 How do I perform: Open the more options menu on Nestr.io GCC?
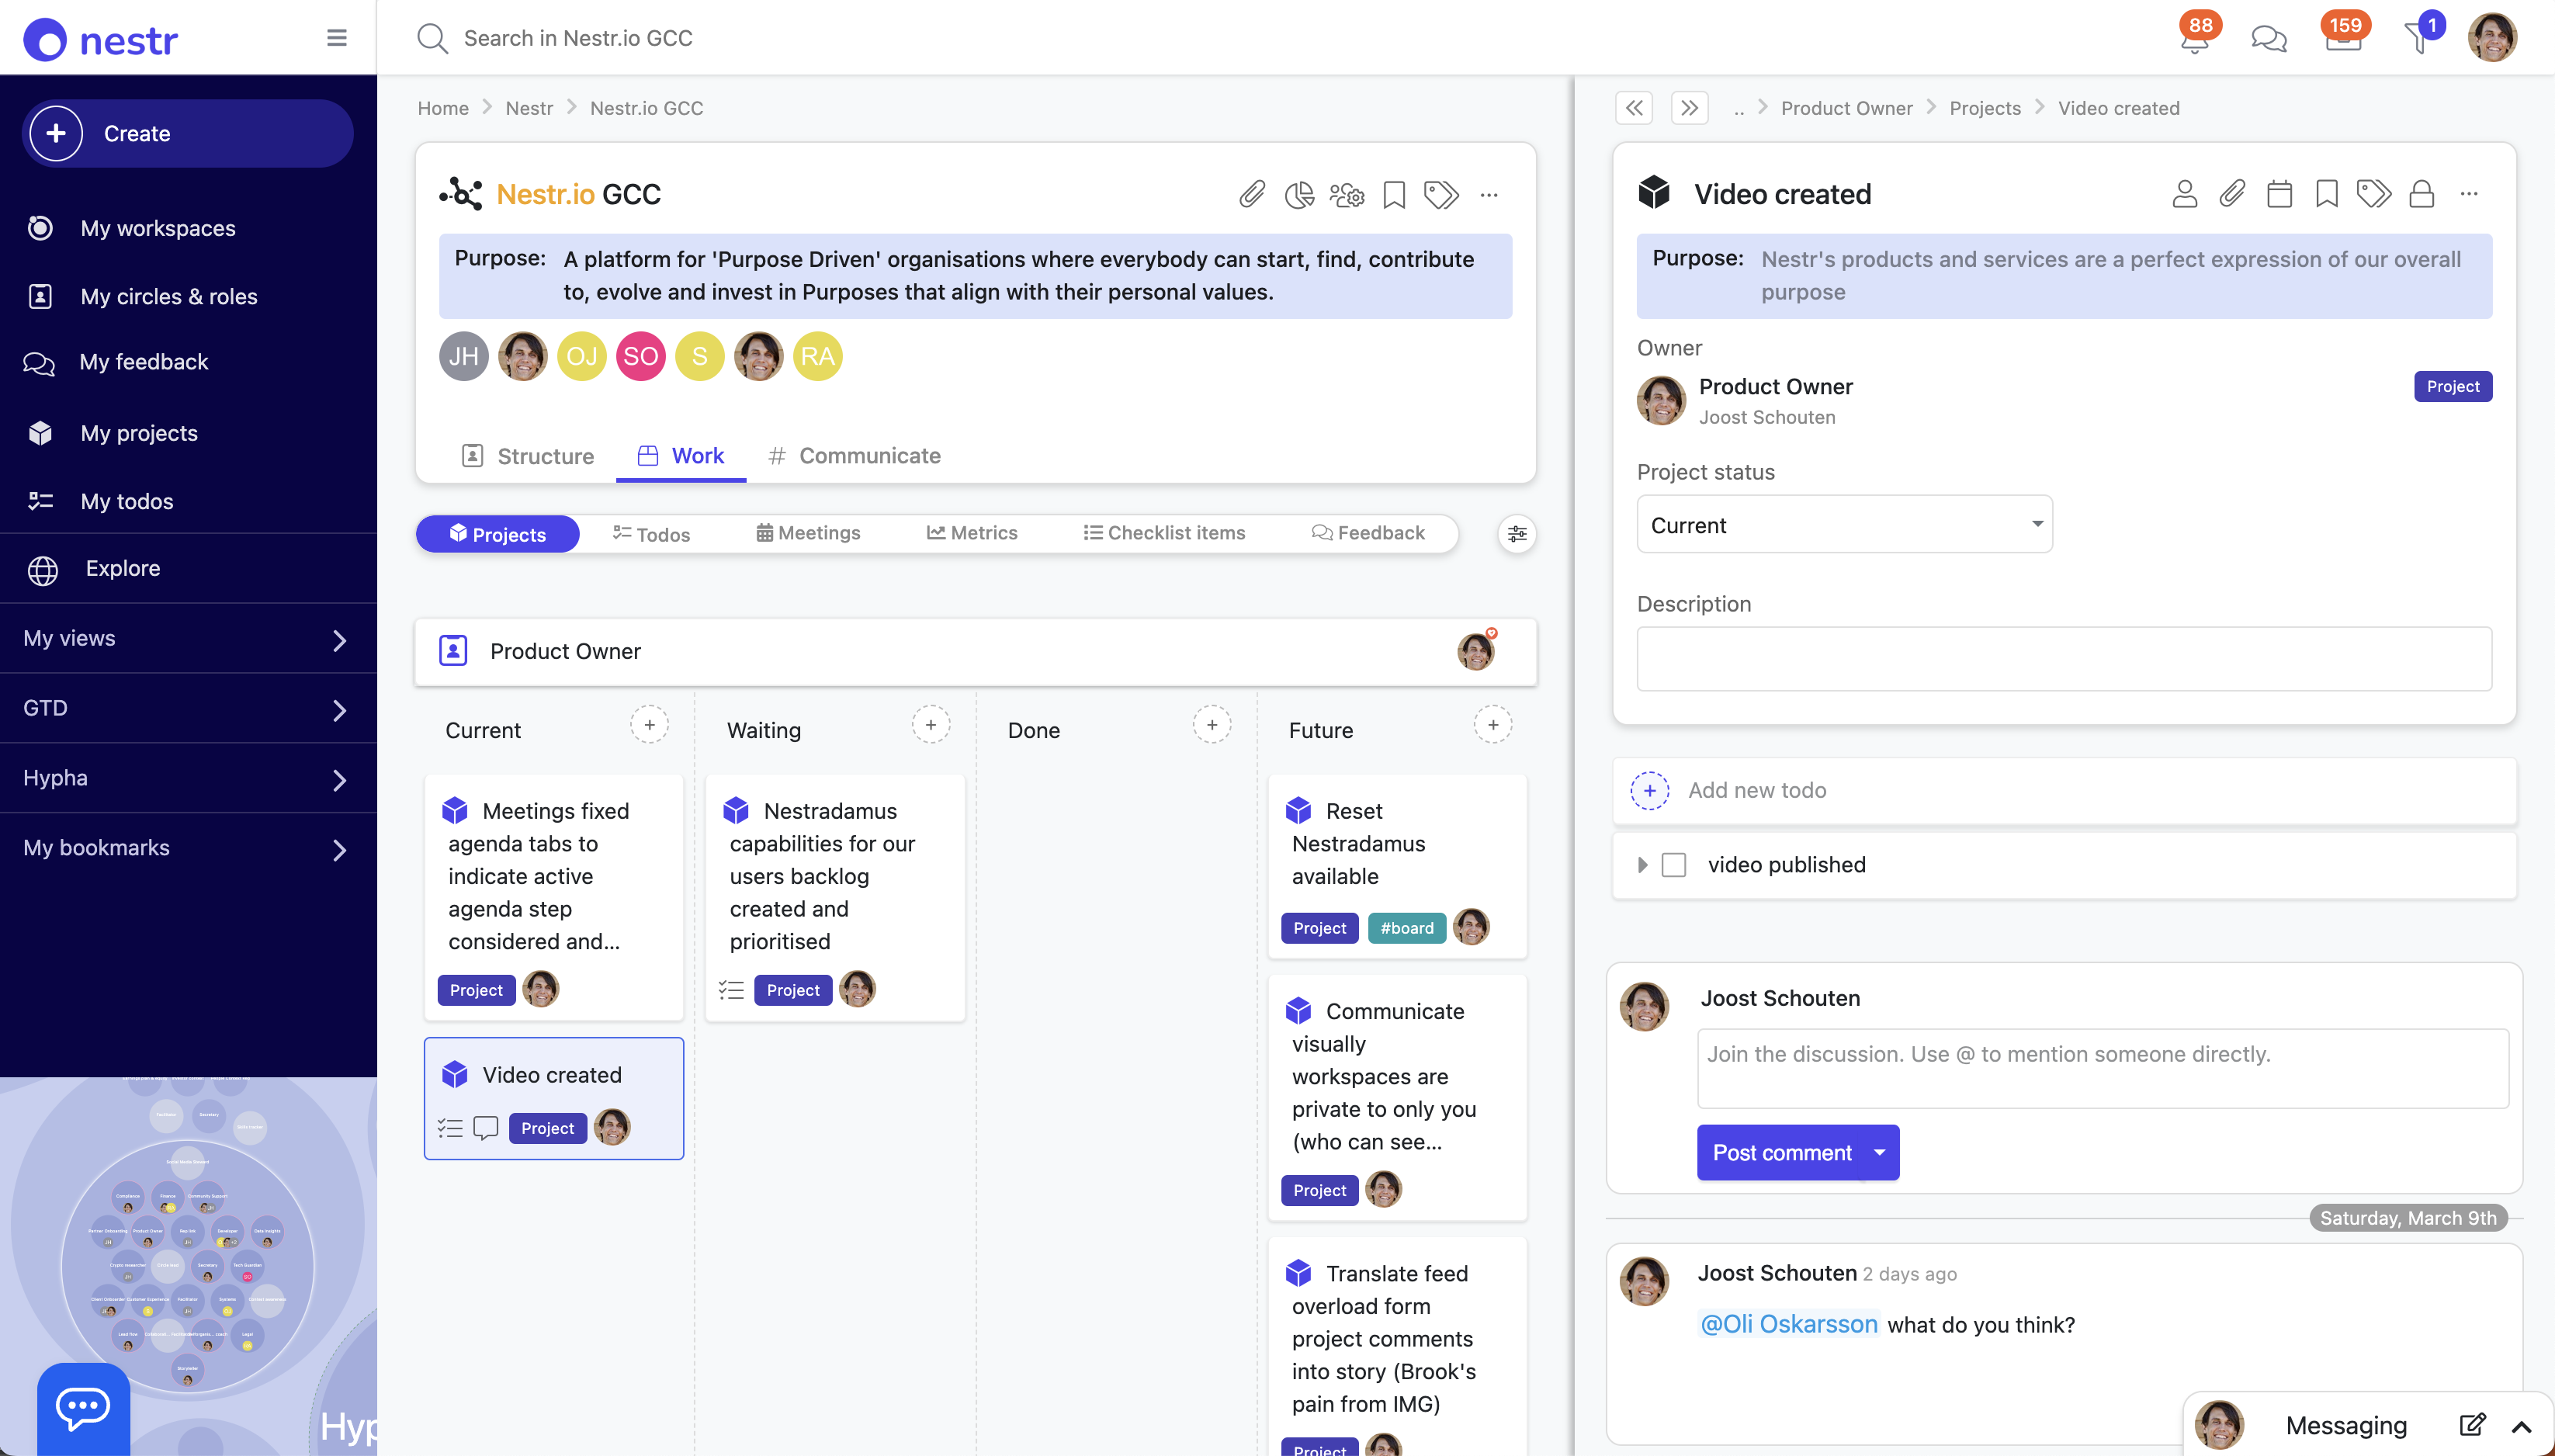pyautogui.click(x=1489, y=195)
